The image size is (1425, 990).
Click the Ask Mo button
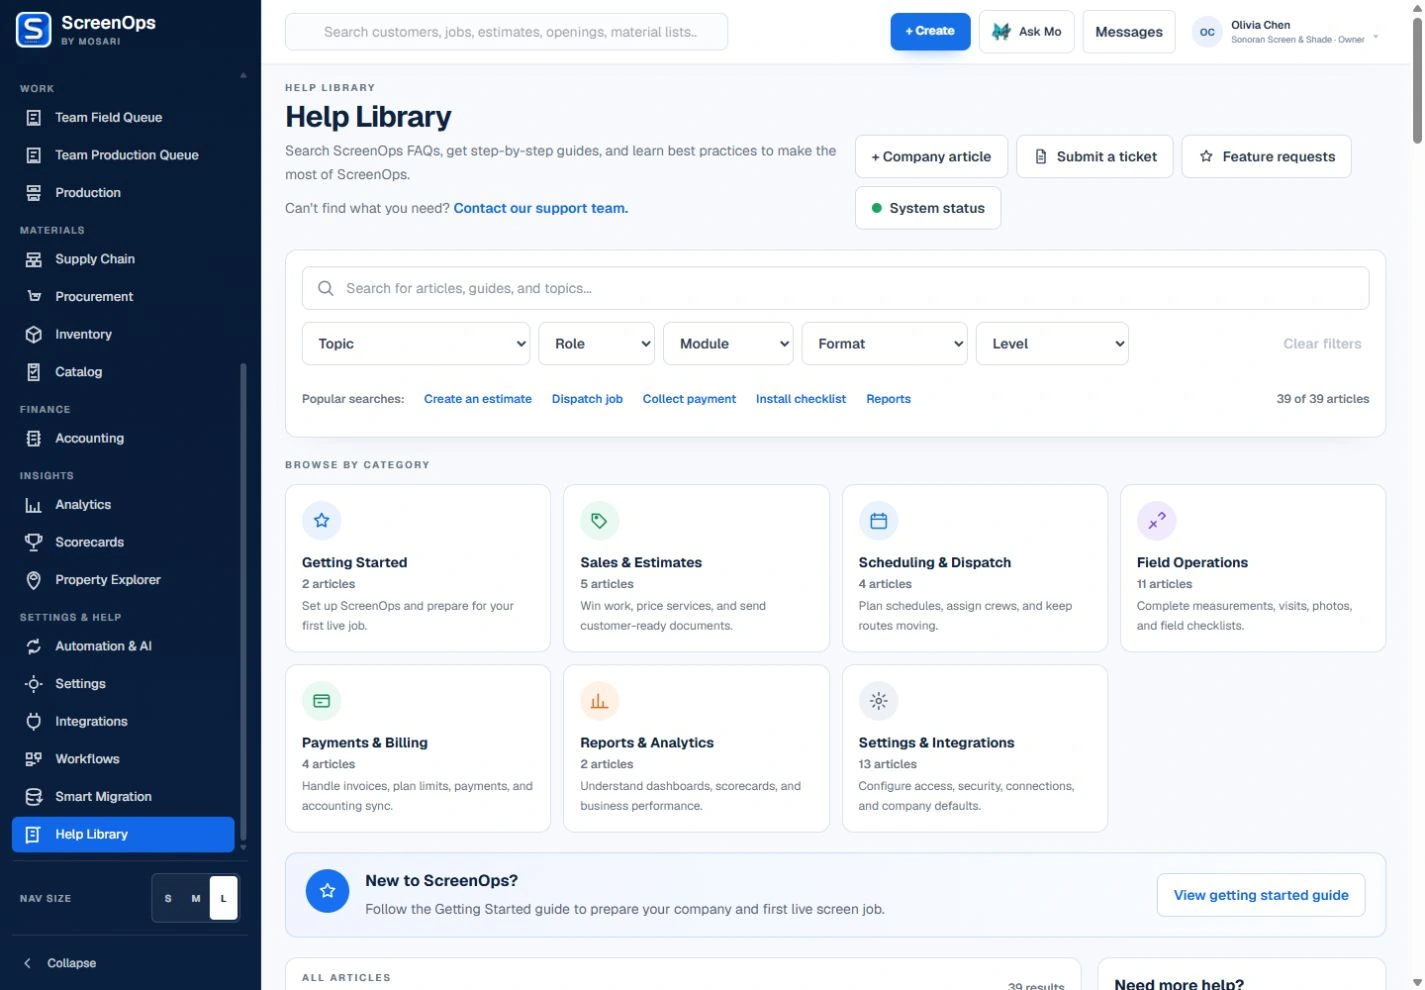(x=1027, y=32)
